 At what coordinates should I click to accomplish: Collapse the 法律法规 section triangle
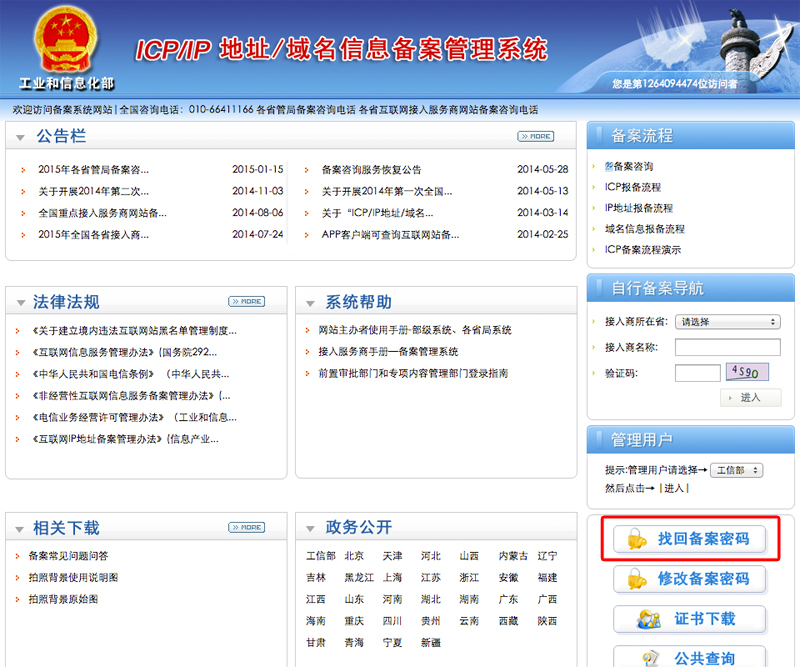21,303
